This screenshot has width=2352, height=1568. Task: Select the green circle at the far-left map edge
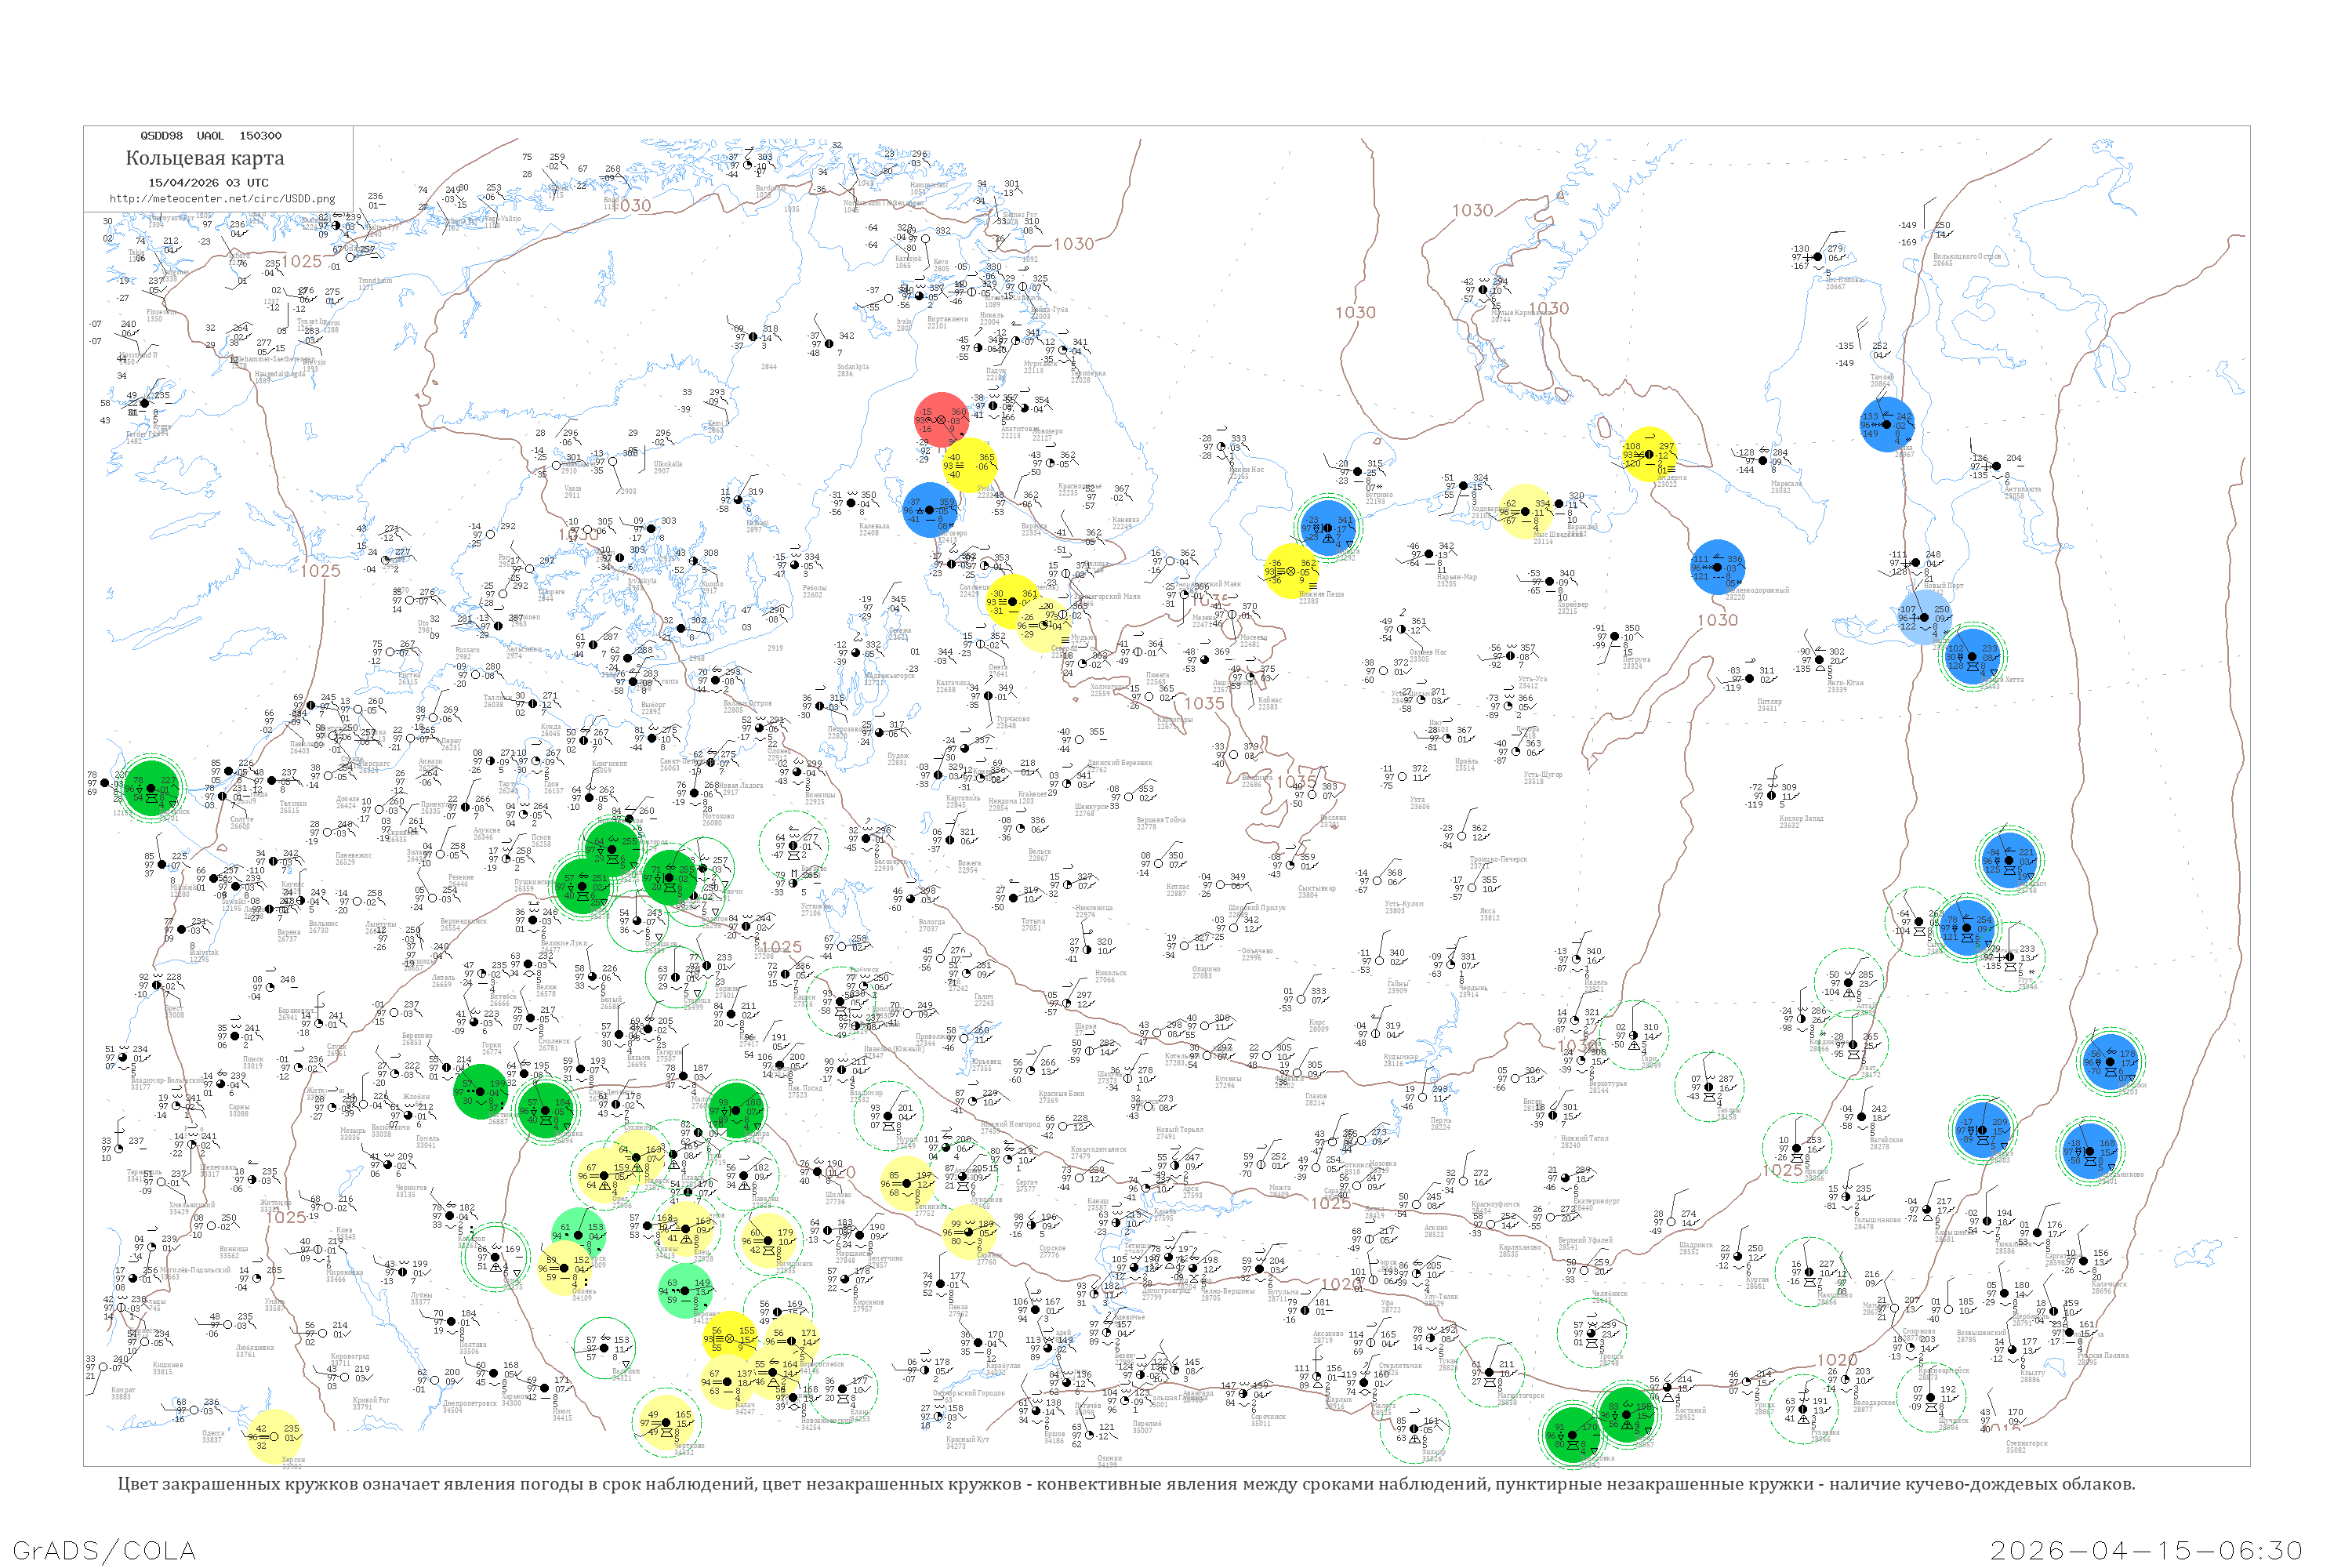(152, 789)
